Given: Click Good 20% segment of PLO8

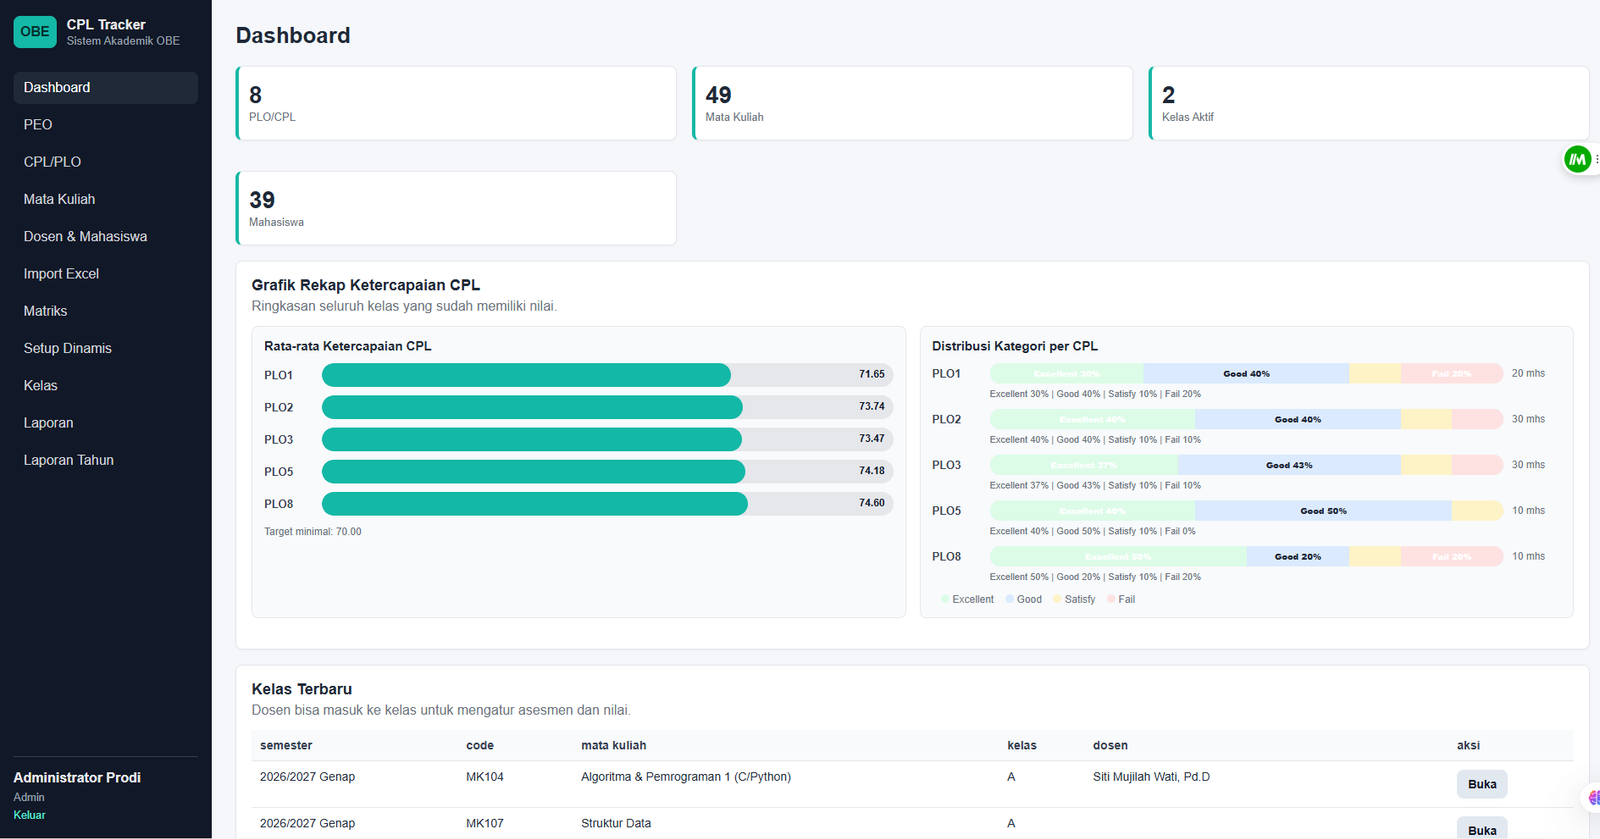Looking at the screenshot, I should 1298,557.
